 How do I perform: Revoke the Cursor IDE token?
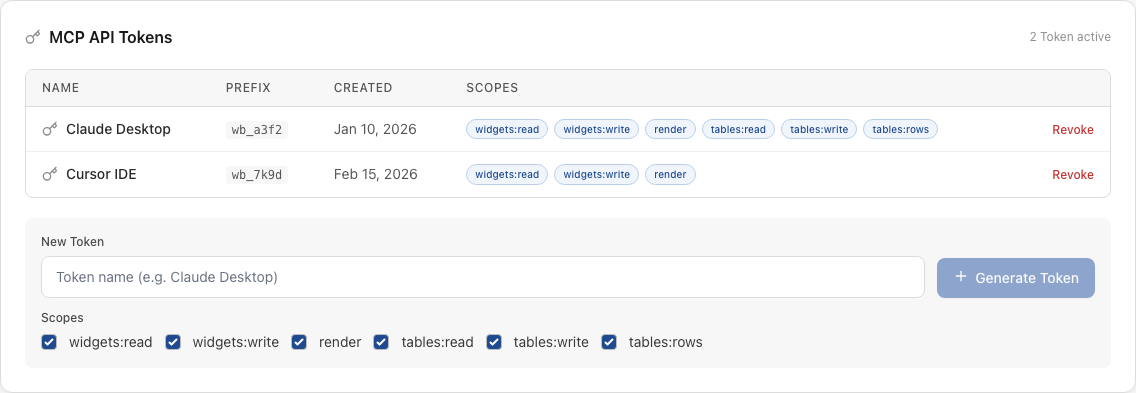1072,175
